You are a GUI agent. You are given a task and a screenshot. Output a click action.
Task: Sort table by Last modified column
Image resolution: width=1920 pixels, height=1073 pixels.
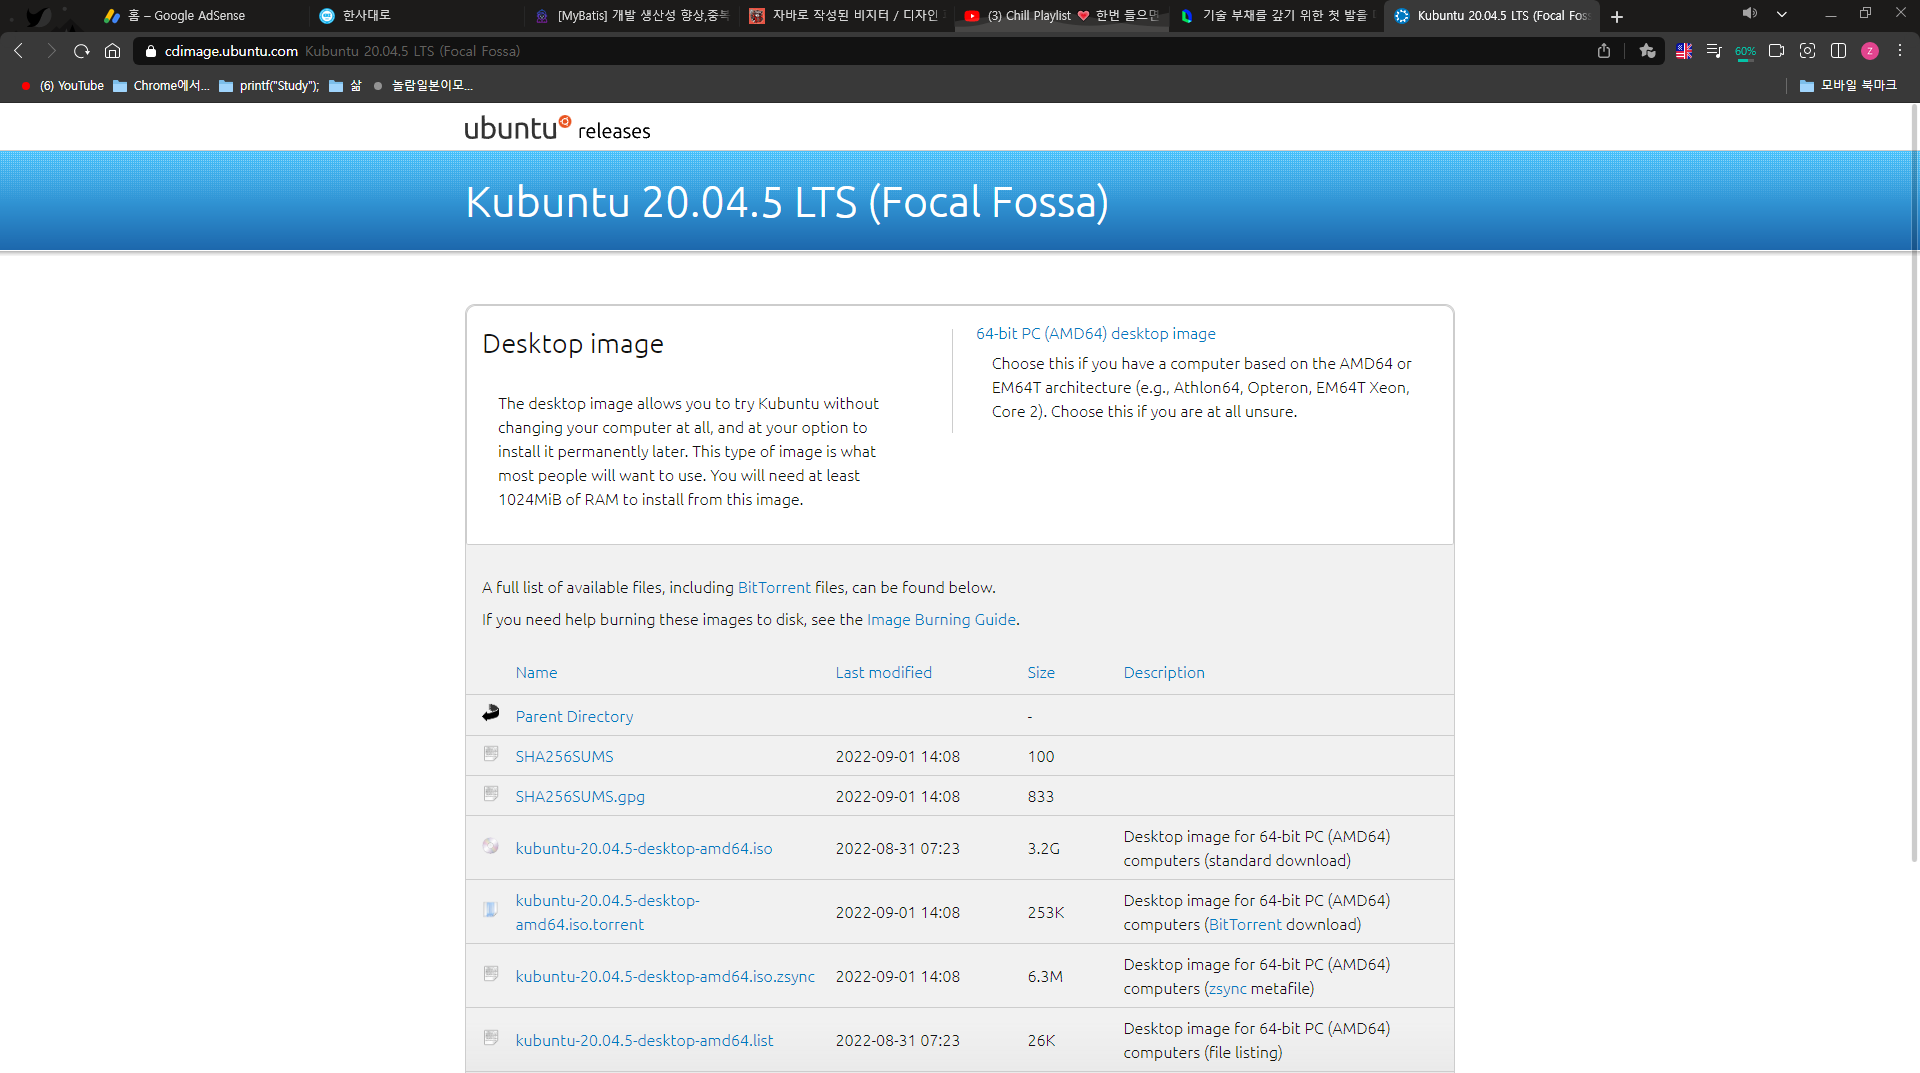coord(883,672)
